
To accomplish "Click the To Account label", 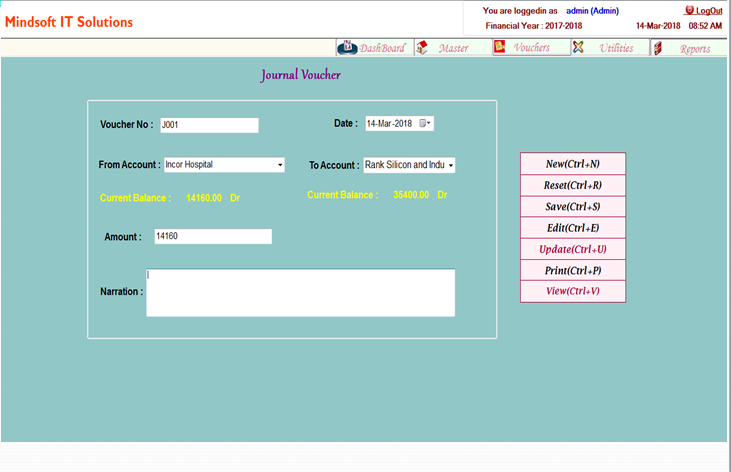I will [334, 165].
